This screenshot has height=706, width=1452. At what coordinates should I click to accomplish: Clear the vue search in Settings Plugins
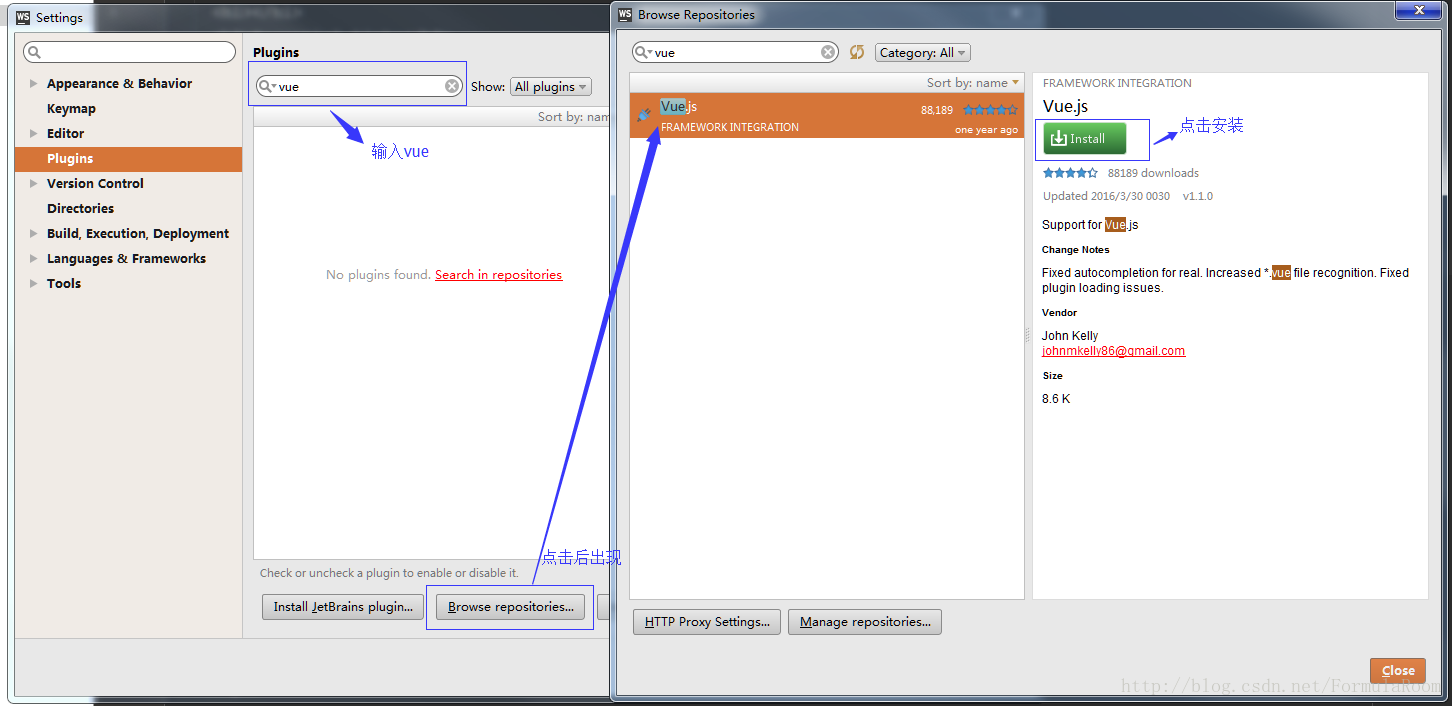coord(452,86)
